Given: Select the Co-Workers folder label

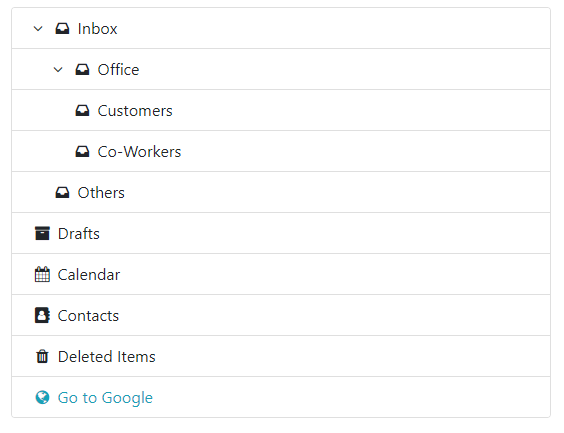Looking at the screenshot, I should [139, 152].
